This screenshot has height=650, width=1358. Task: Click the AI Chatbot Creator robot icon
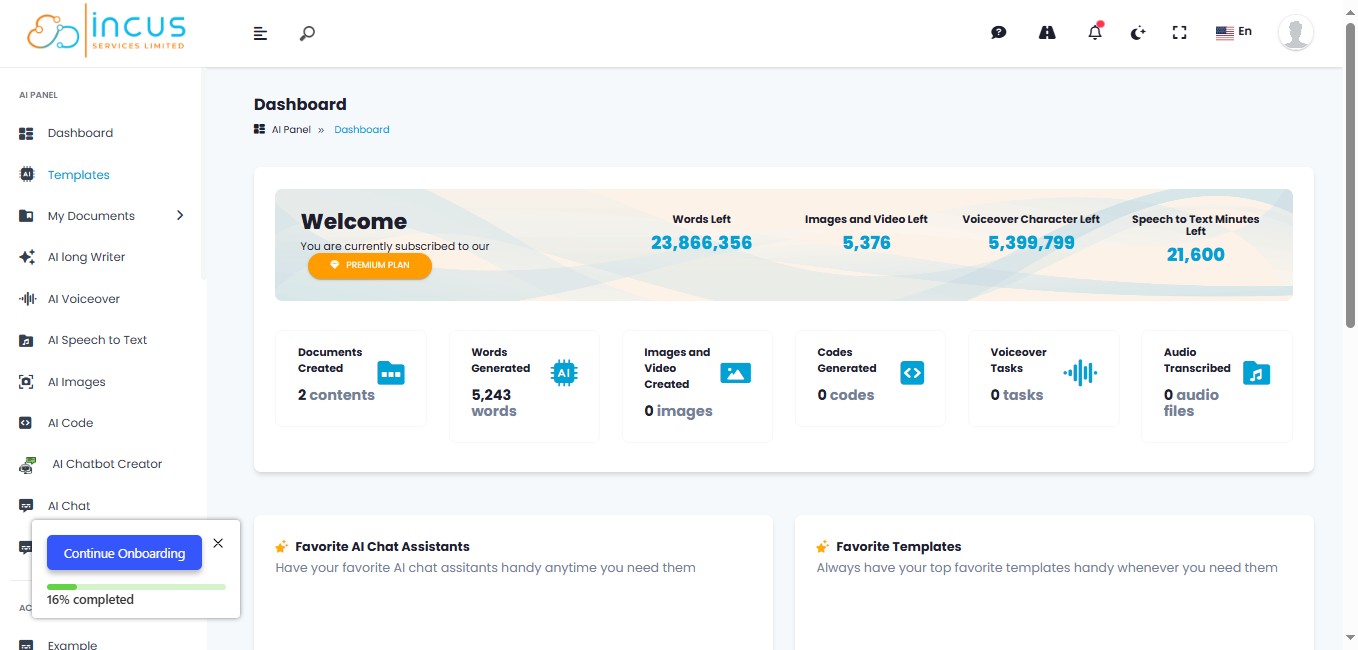(29, 465)
